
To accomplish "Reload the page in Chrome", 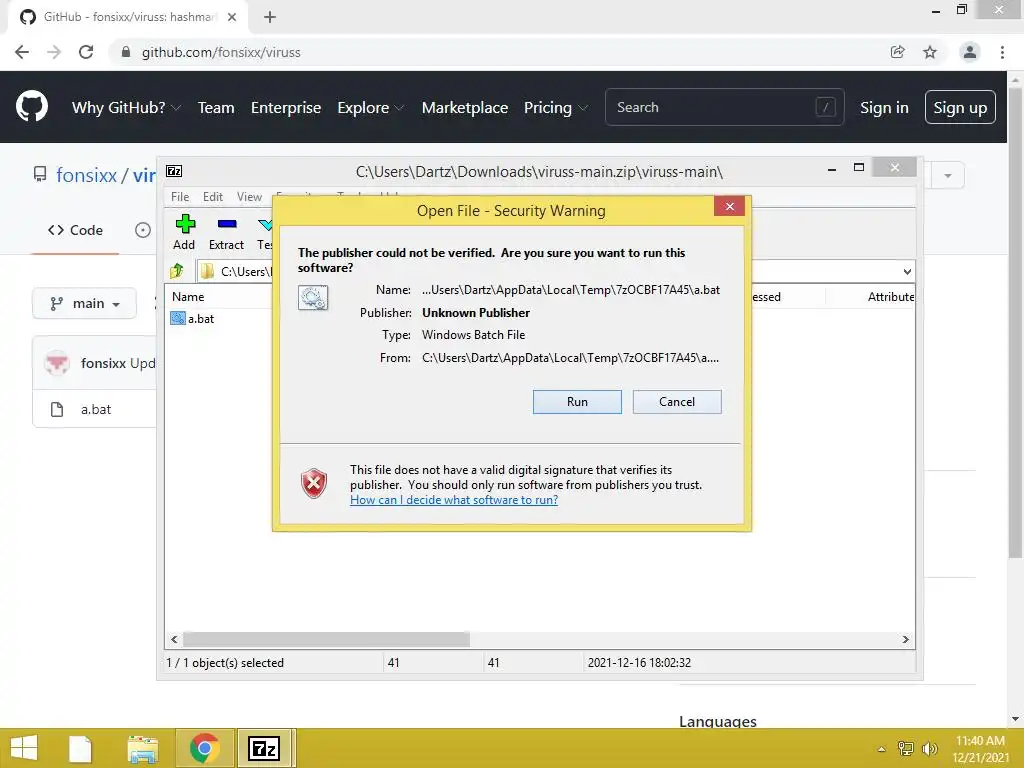I will coord(86,52).
